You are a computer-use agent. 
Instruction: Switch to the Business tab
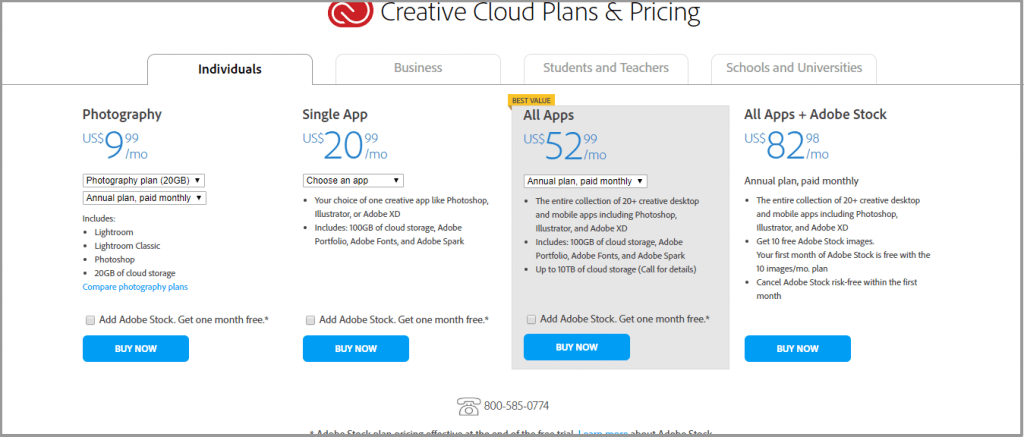(x=418, y=68)
